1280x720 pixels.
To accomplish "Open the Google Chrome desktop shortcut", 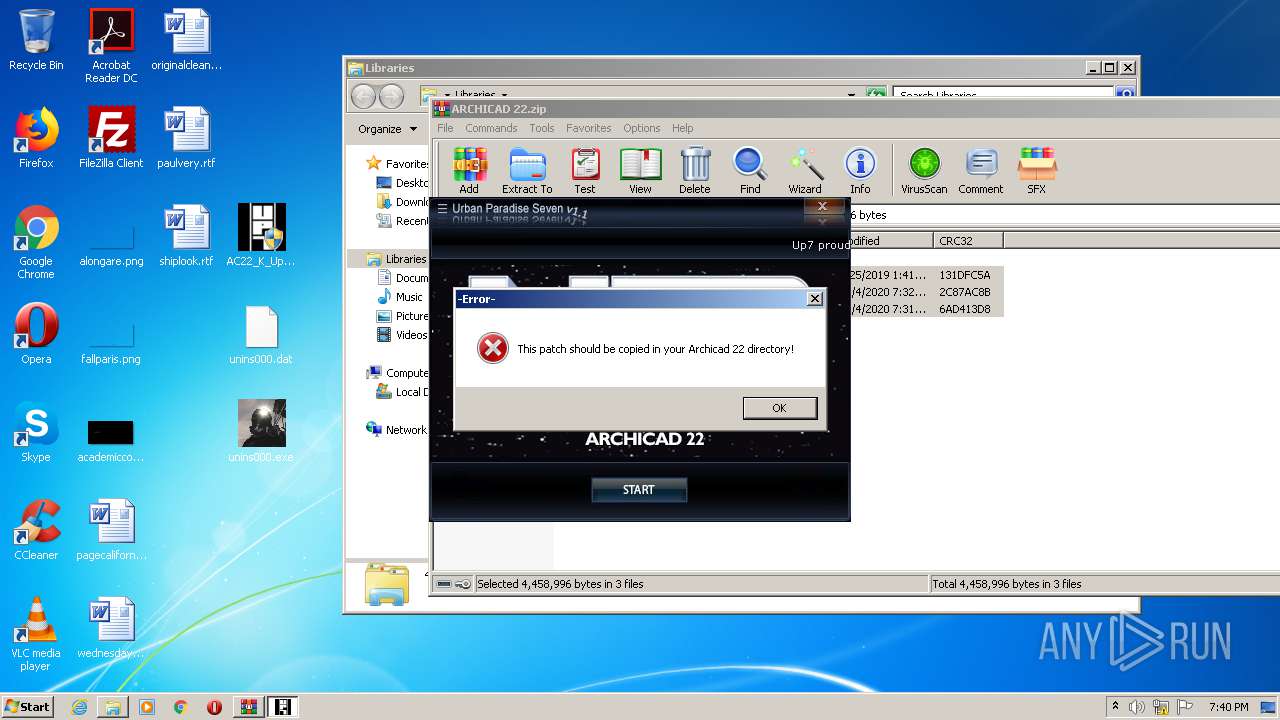I will pos(36,242).
